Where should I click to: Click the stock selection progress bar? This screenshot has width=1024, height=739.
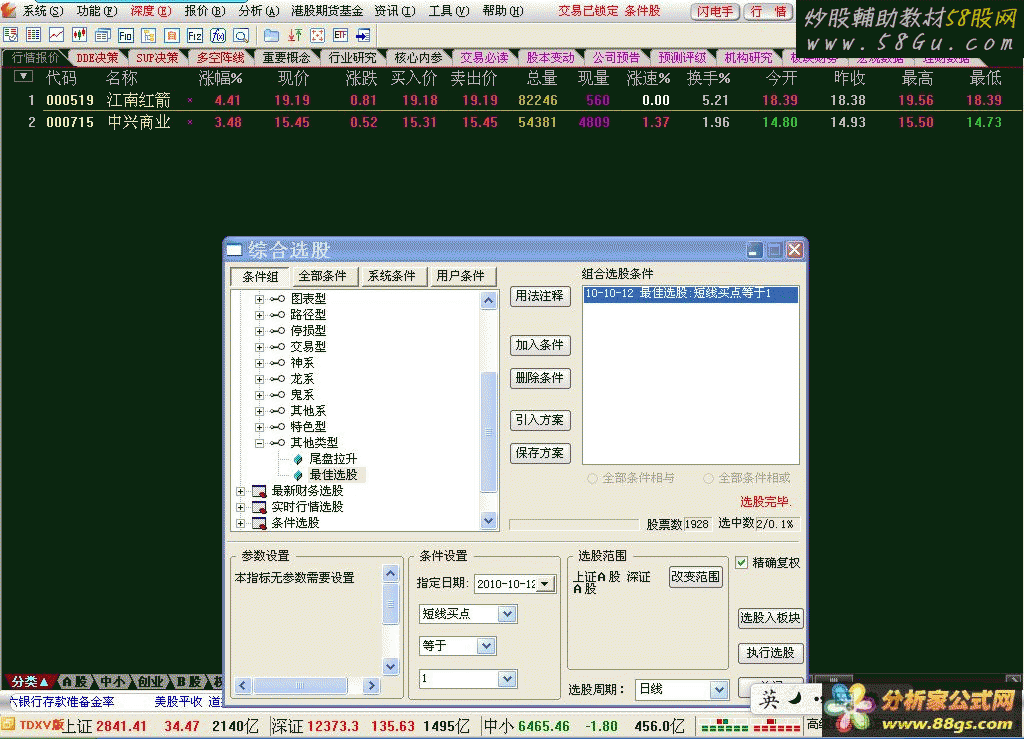(573, 524)
